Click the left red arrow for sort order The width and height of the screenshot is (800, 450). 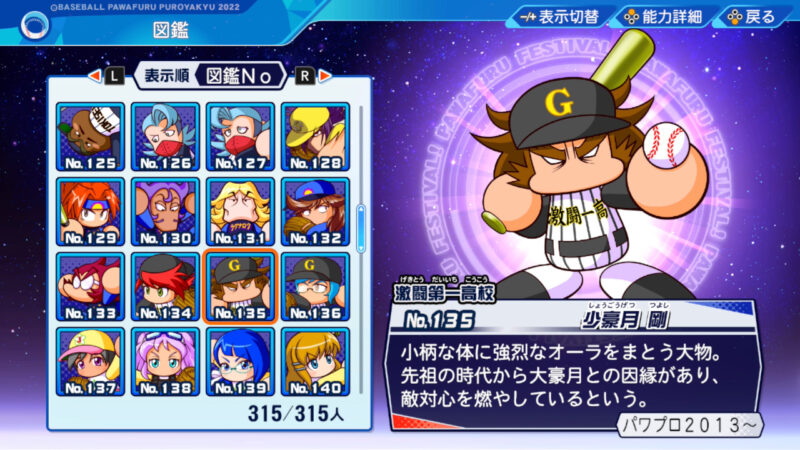click(x=94, y=76)
